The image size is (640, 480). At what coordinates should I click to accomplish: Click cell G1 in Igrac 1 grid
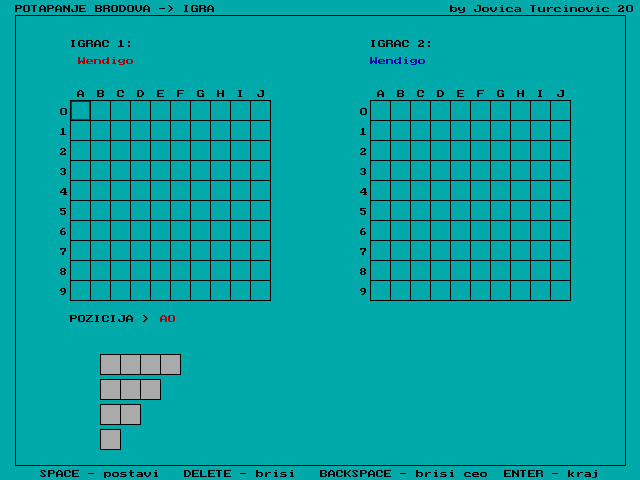click(200, 131)
